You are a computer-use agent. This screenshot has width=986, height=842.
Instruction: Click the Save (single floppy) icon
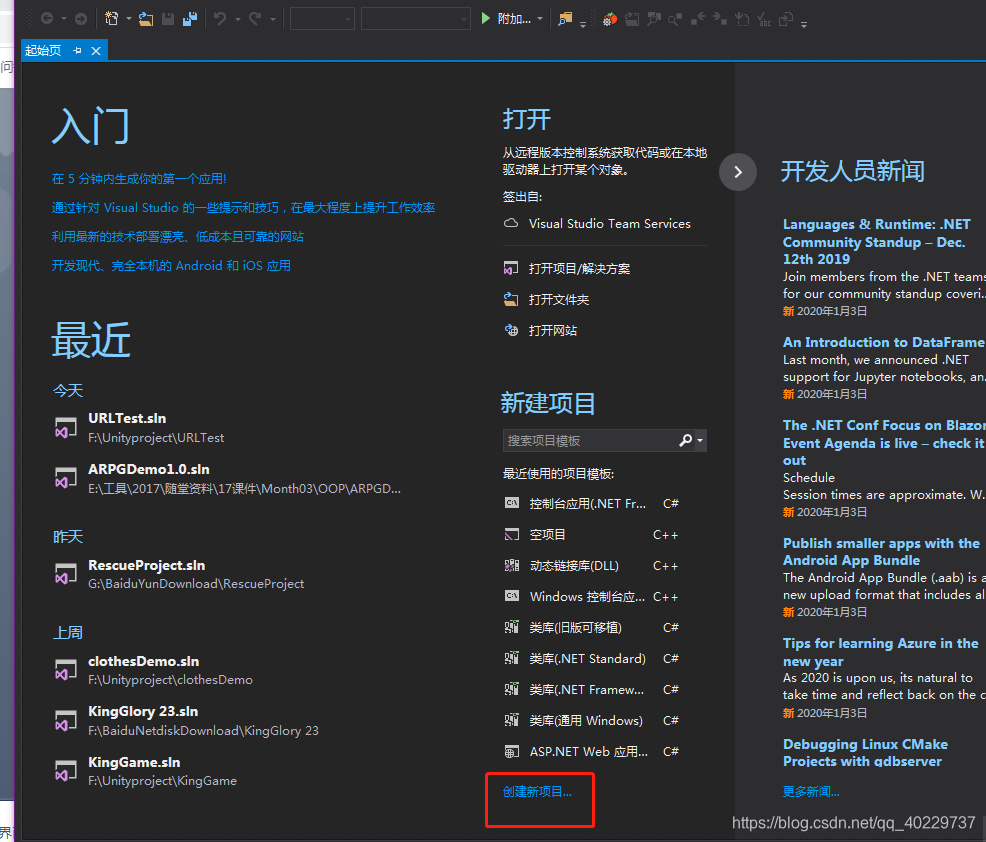point(168,19)
